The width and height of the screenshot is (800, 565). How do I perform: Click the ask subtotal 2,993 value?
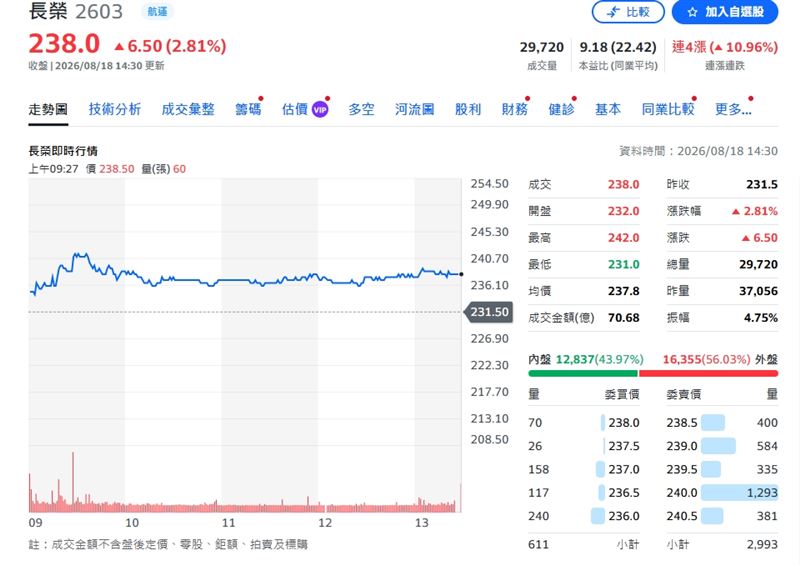[762, 545]
